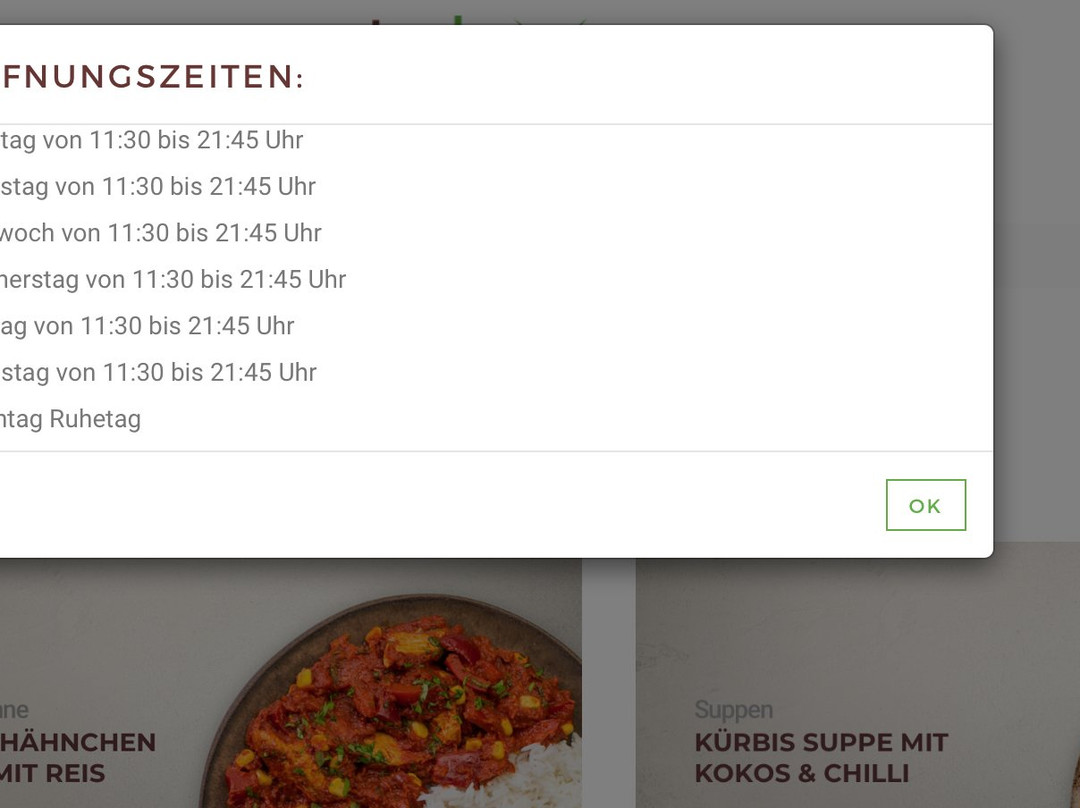Click the 'nerstag von 11:30' hours line
Screen dimensions: 1080x808
(173, 280)
